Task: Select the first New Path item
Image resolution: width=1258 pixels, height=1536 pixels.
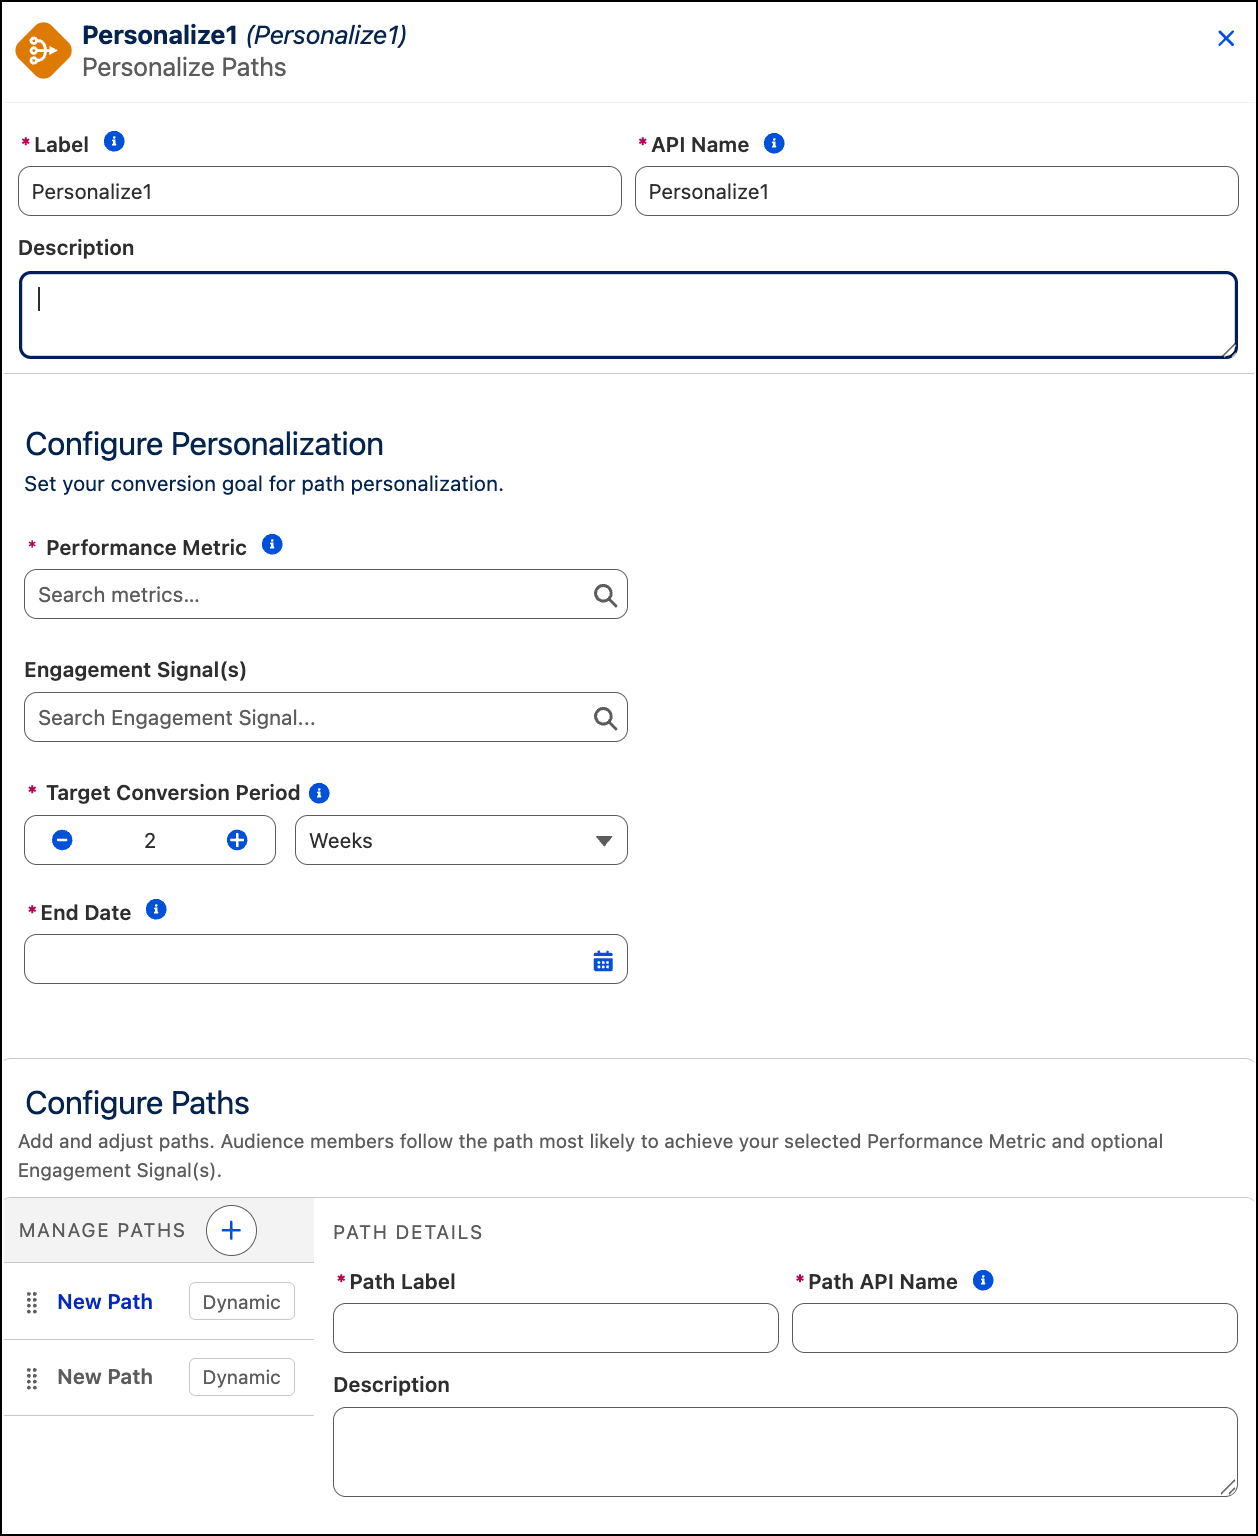Action: 105,1302
